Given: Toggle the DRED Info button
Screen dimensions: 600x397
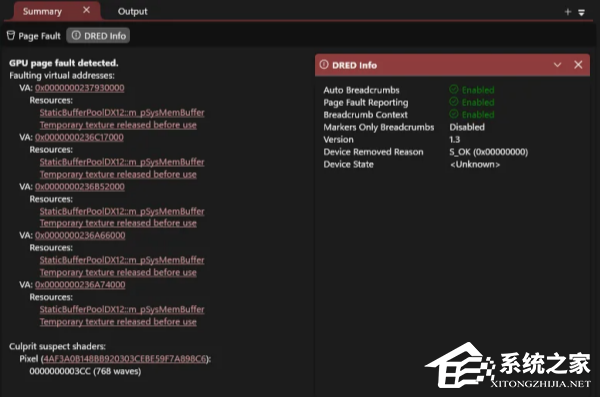Looking at the screenshot, I should (98, 36).
